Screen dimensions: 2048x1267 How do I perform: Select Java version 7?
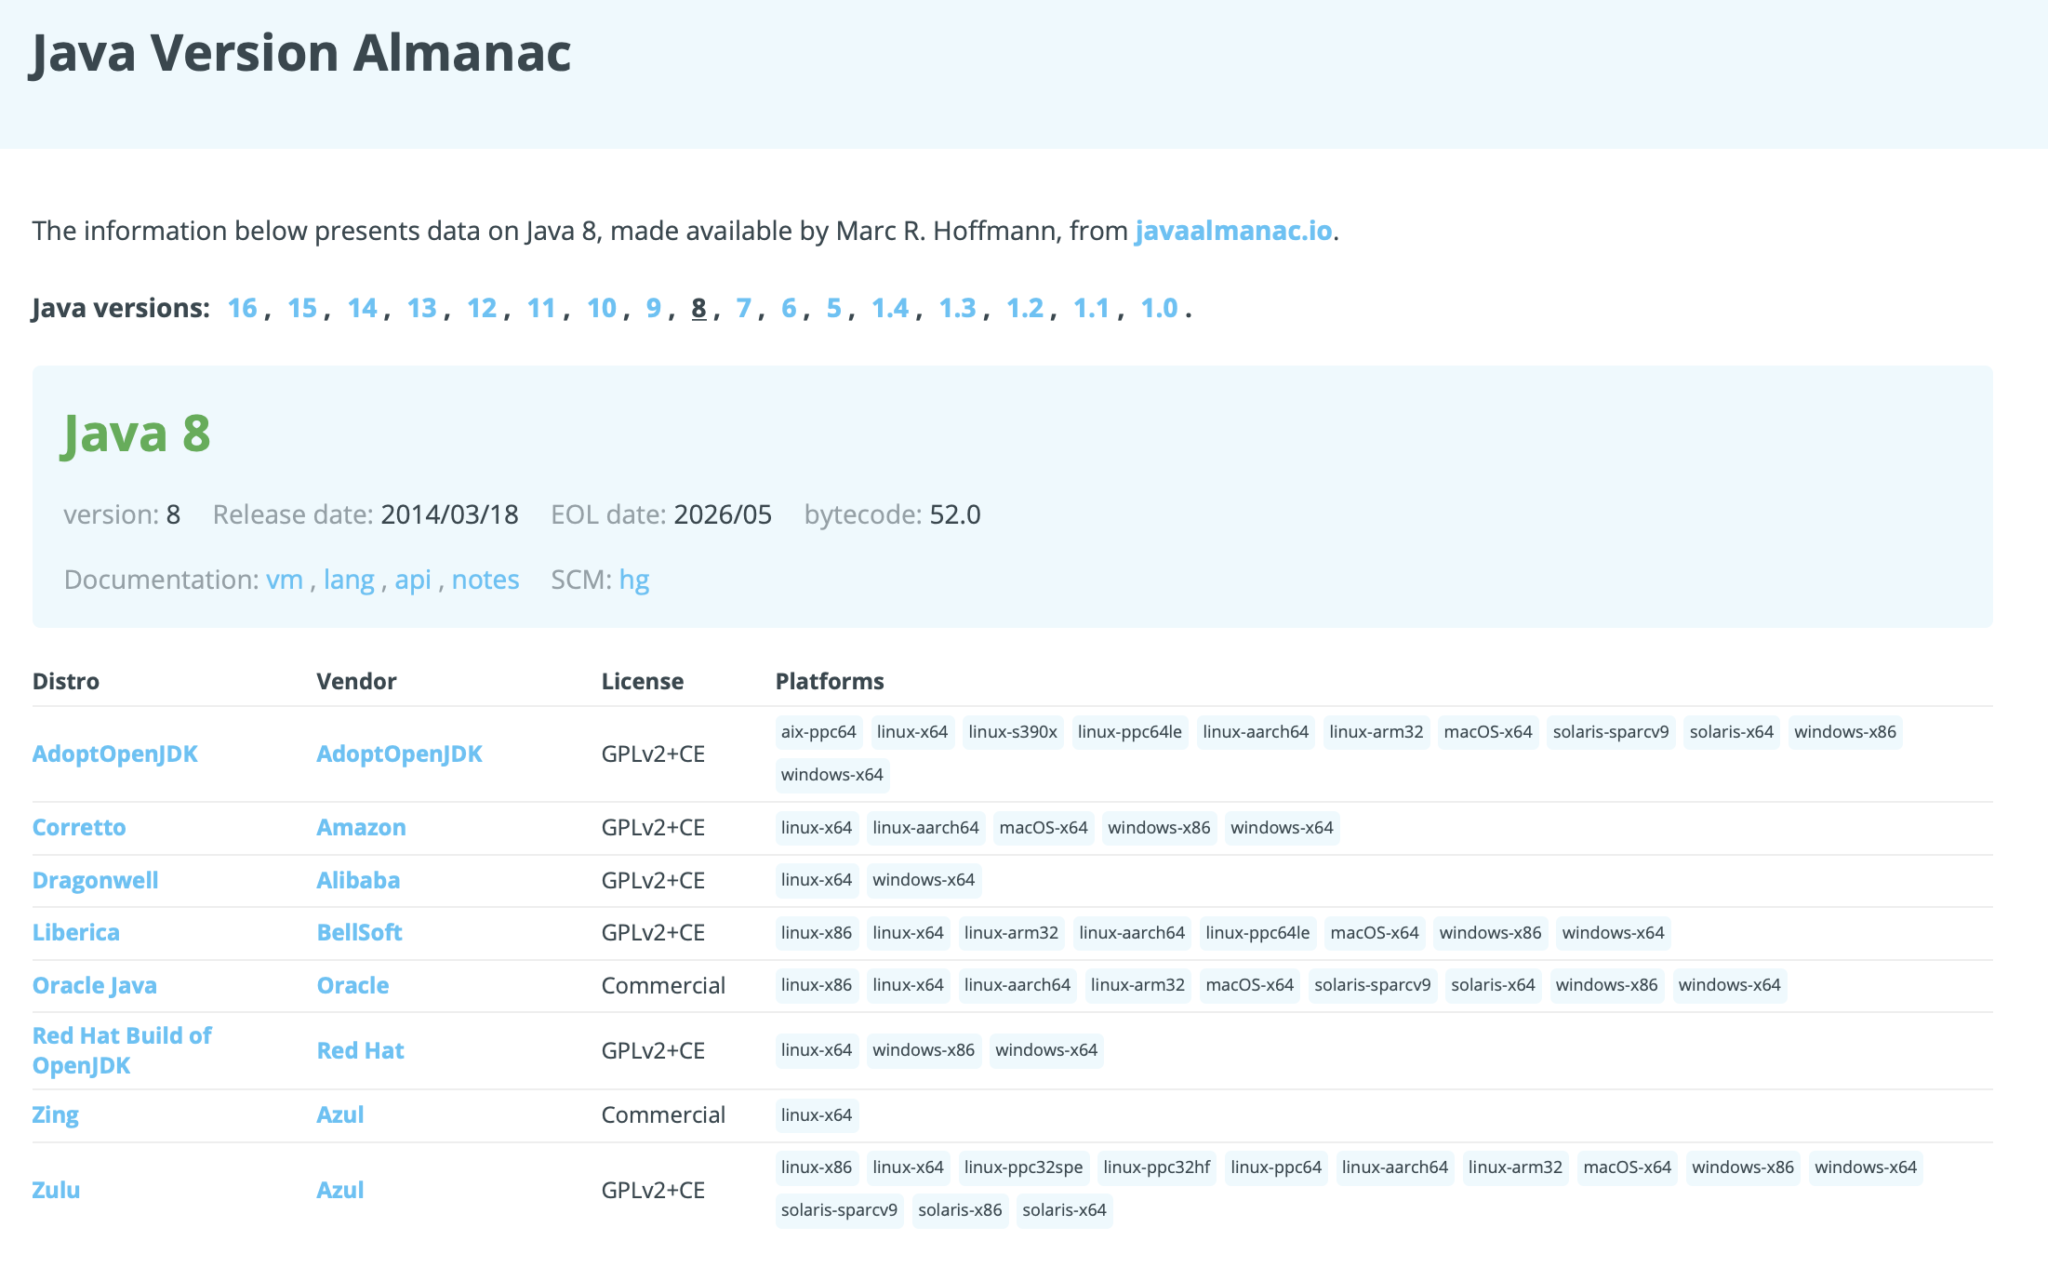coord(742,308)
